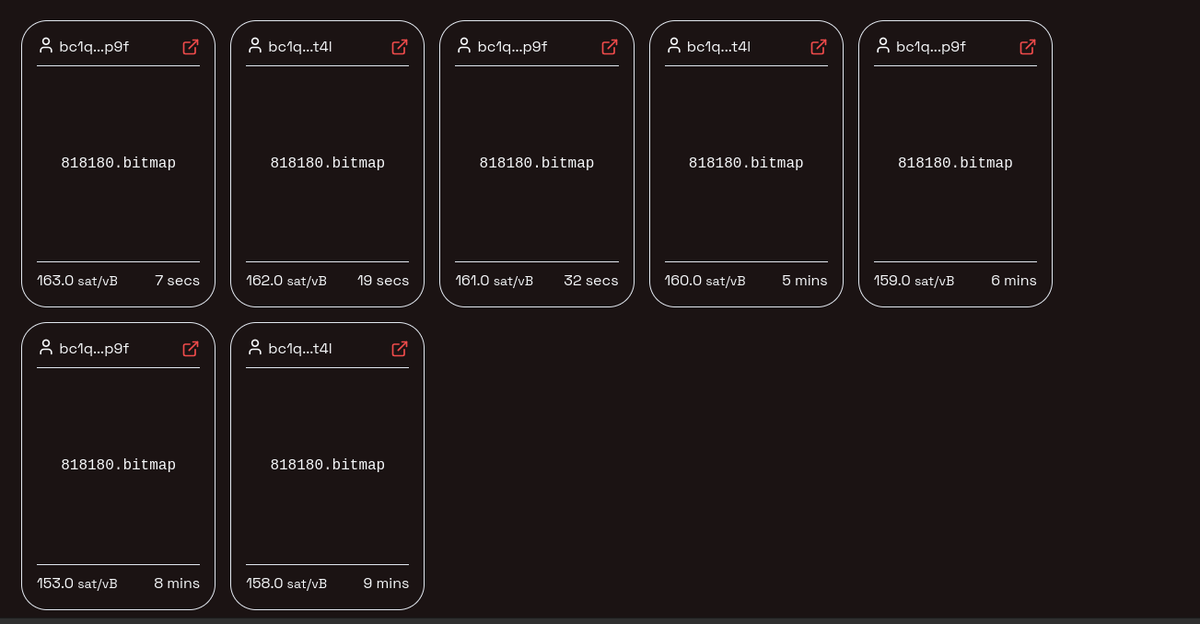Click the user icon on the 153.0 sat/vB card
This screenshot has height=624, width=1200.
coord(45,348)
